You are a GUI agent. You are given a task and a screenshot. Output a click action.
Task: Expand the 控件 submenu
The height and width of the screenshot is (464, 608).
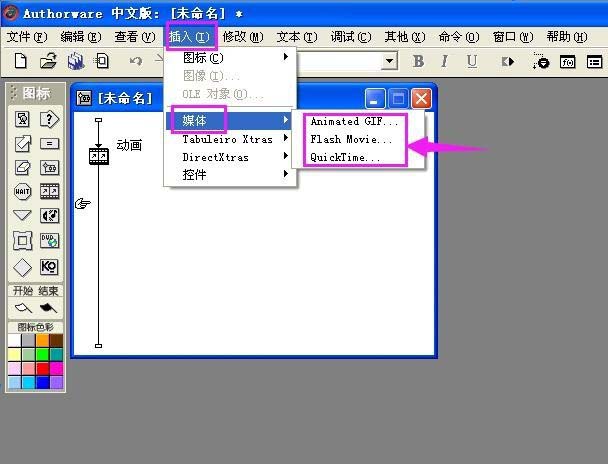230,175
